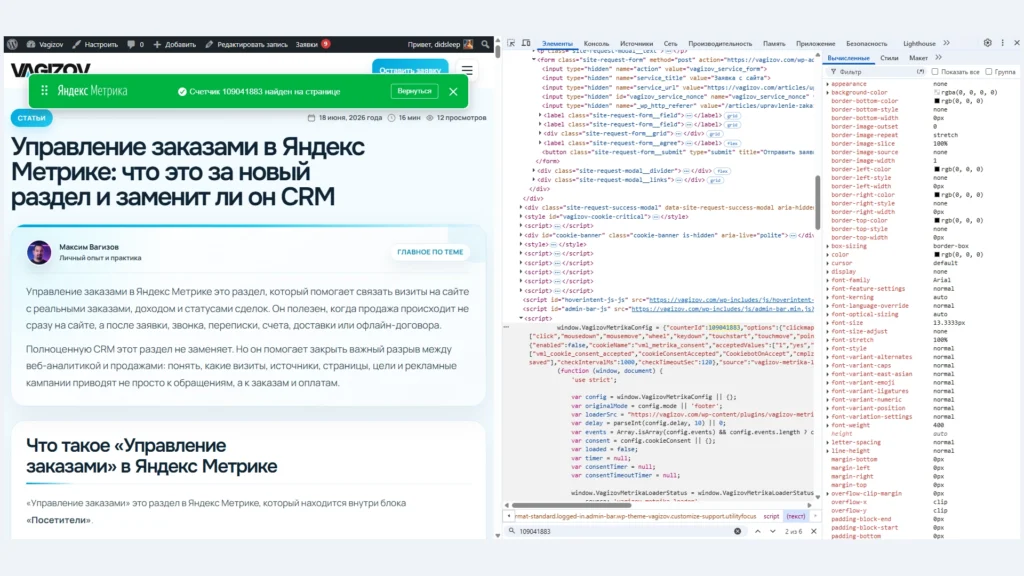The height and width of the screenshot is (576, 1024).
Task: Switch to the Консоль DevTools tab
Action: [596, 44]
